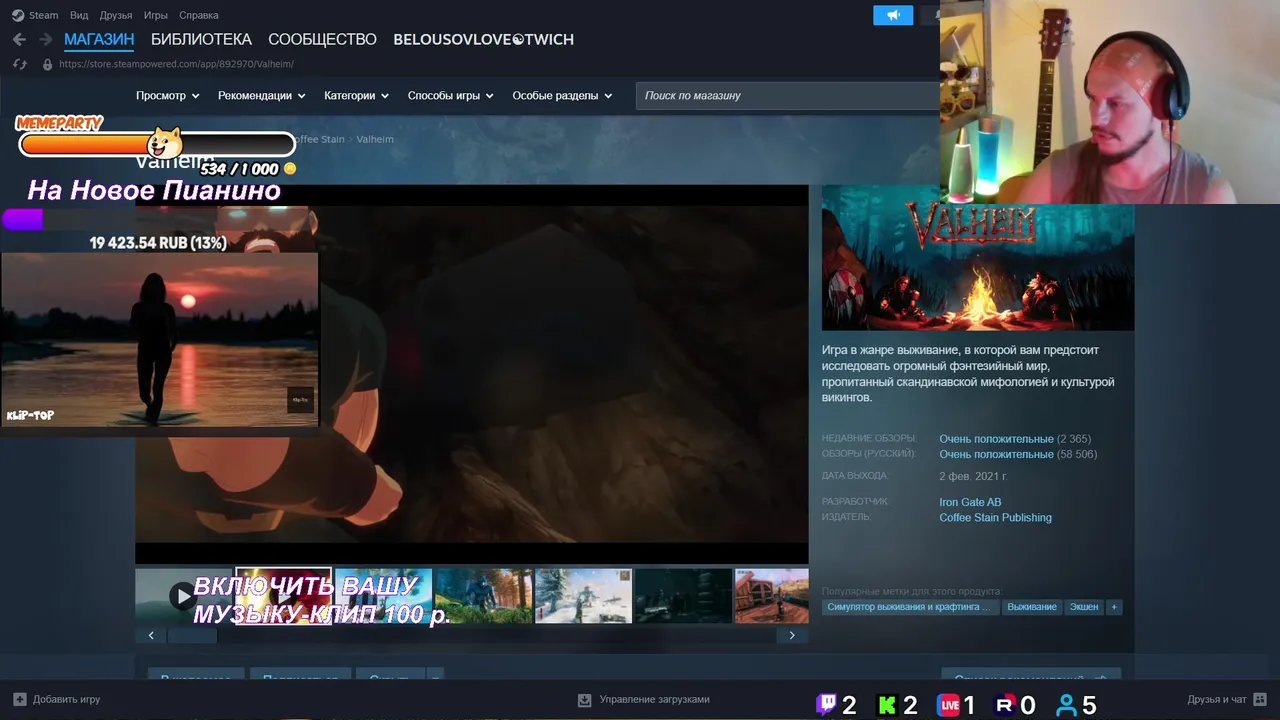The width and height of the screenshot is (1280, 720).
Task: Click the game description paragraph text
Action: [968, 374]
